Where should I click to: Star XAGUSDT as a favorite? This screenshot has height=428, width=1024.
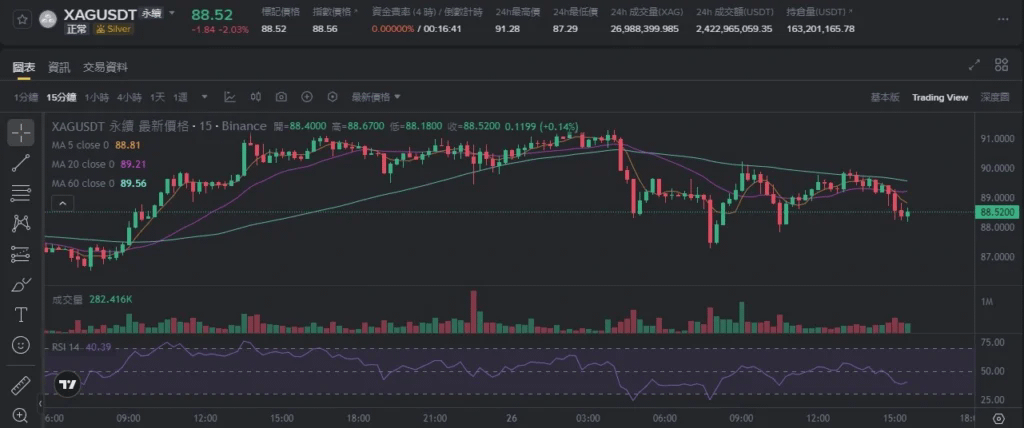click(x=22, y=20)
